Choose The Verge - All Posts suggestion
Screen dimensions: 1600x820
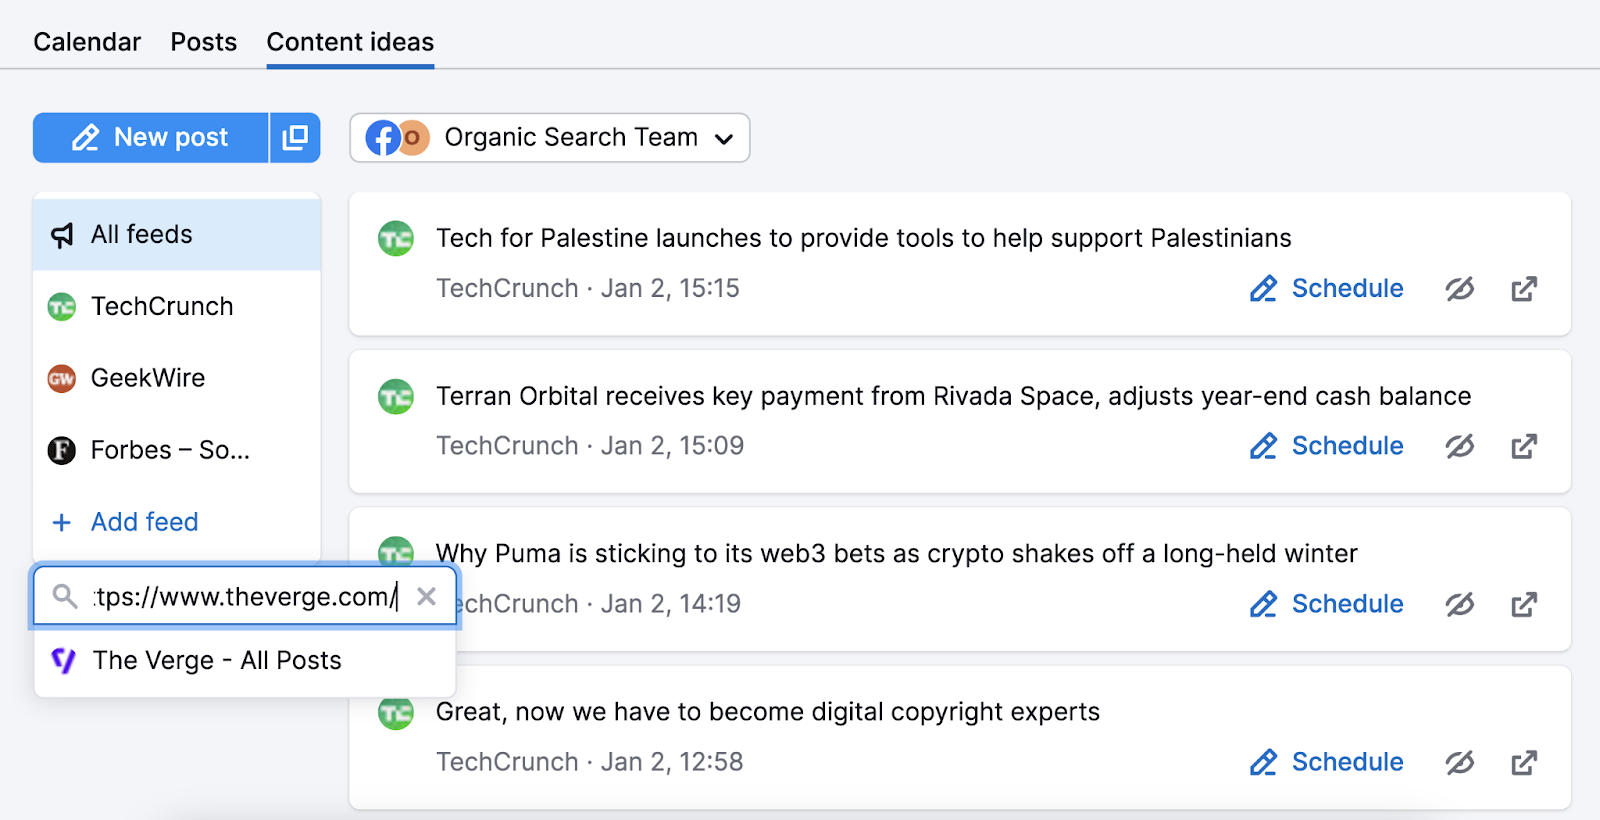(245, 660)
